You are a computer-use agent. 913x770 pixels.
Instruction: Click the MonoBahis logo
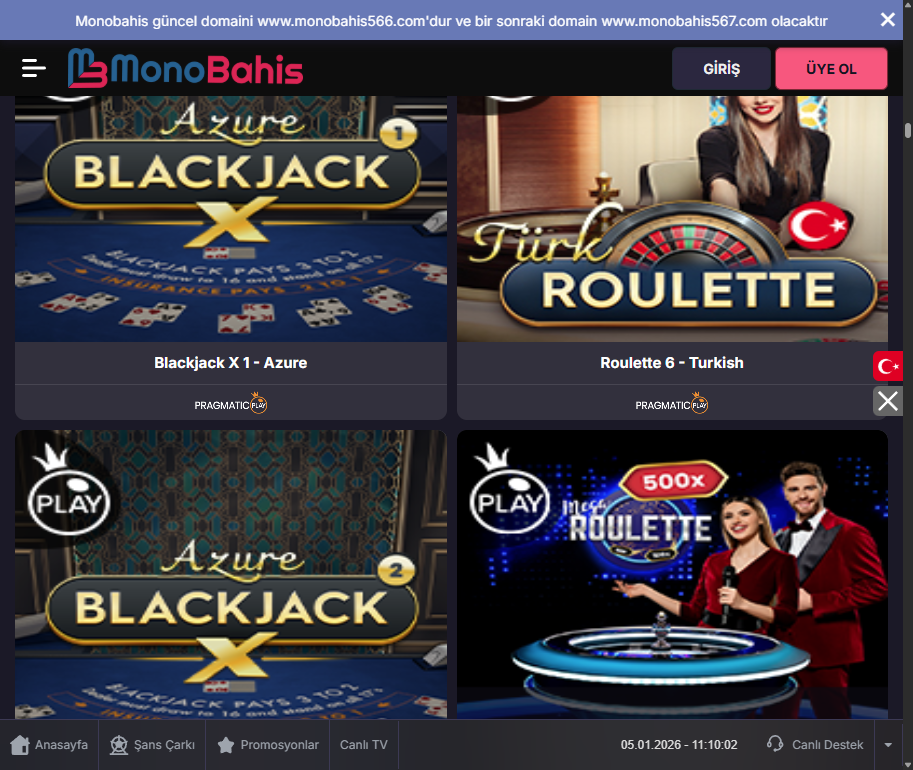(x=185, y=68)
